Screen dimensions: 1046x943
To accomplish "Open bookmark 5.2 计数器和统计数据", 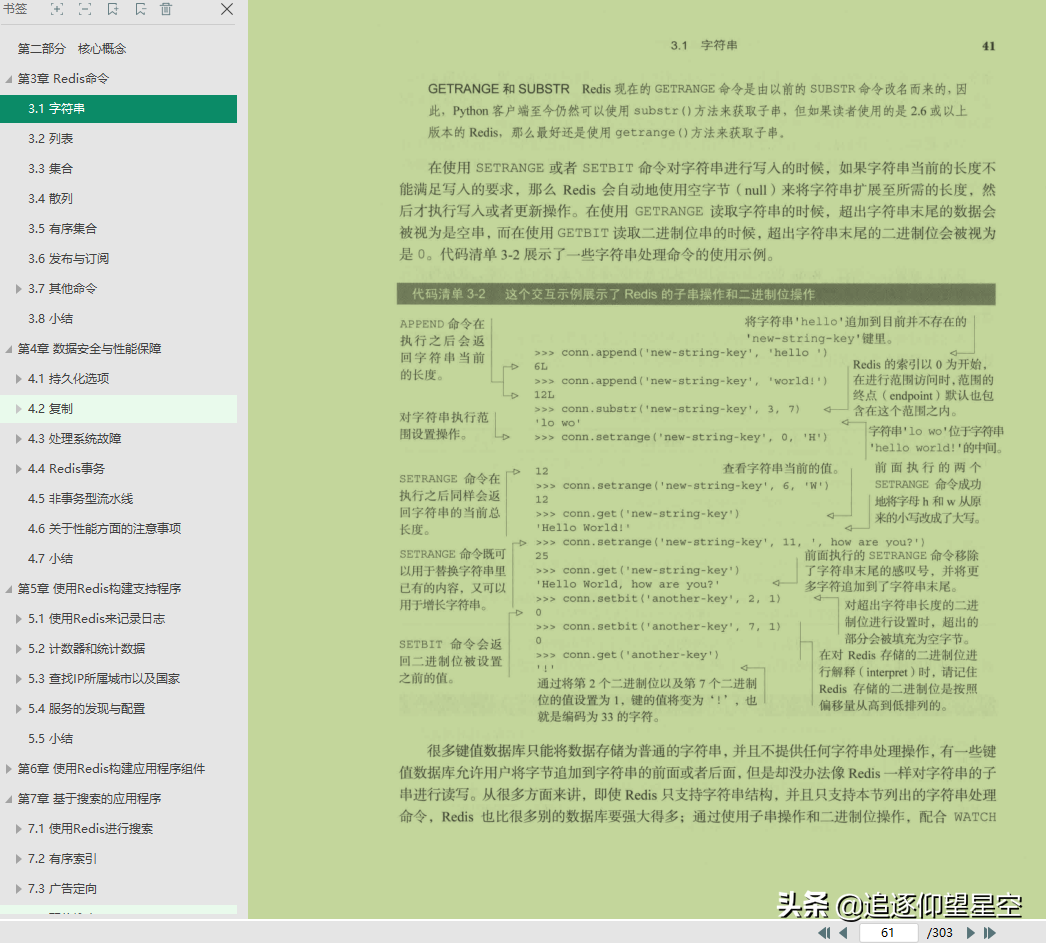I will [87, 649].
